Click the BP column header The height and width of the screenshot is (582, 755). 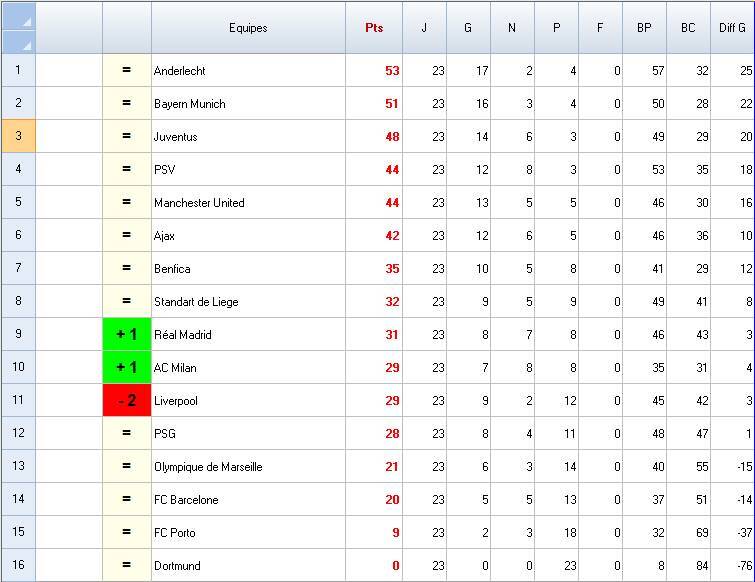click(644, 28)
